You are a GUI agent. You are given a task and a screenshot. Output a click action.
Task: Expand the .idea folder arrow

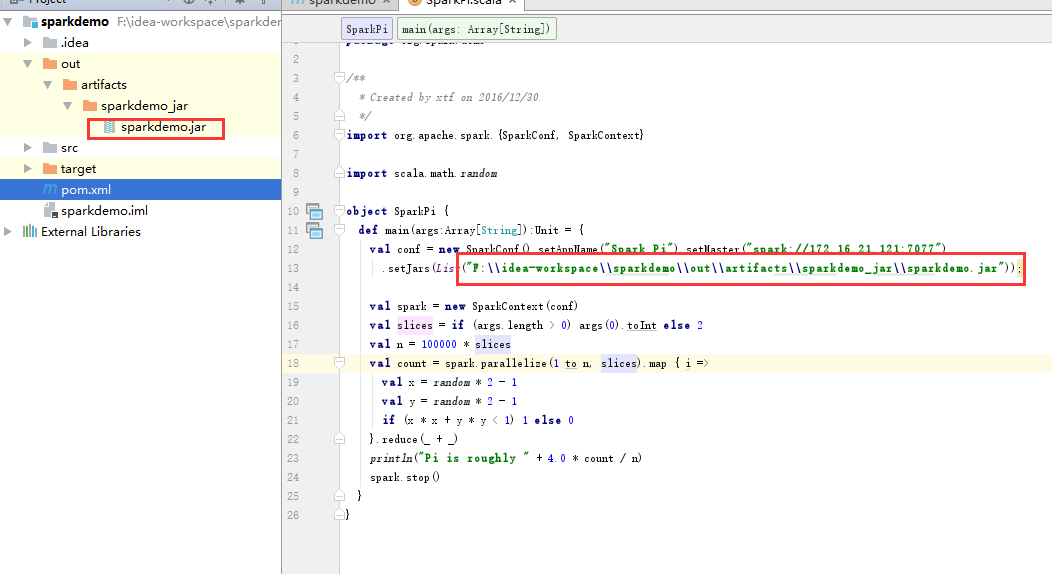coord(28,42)
